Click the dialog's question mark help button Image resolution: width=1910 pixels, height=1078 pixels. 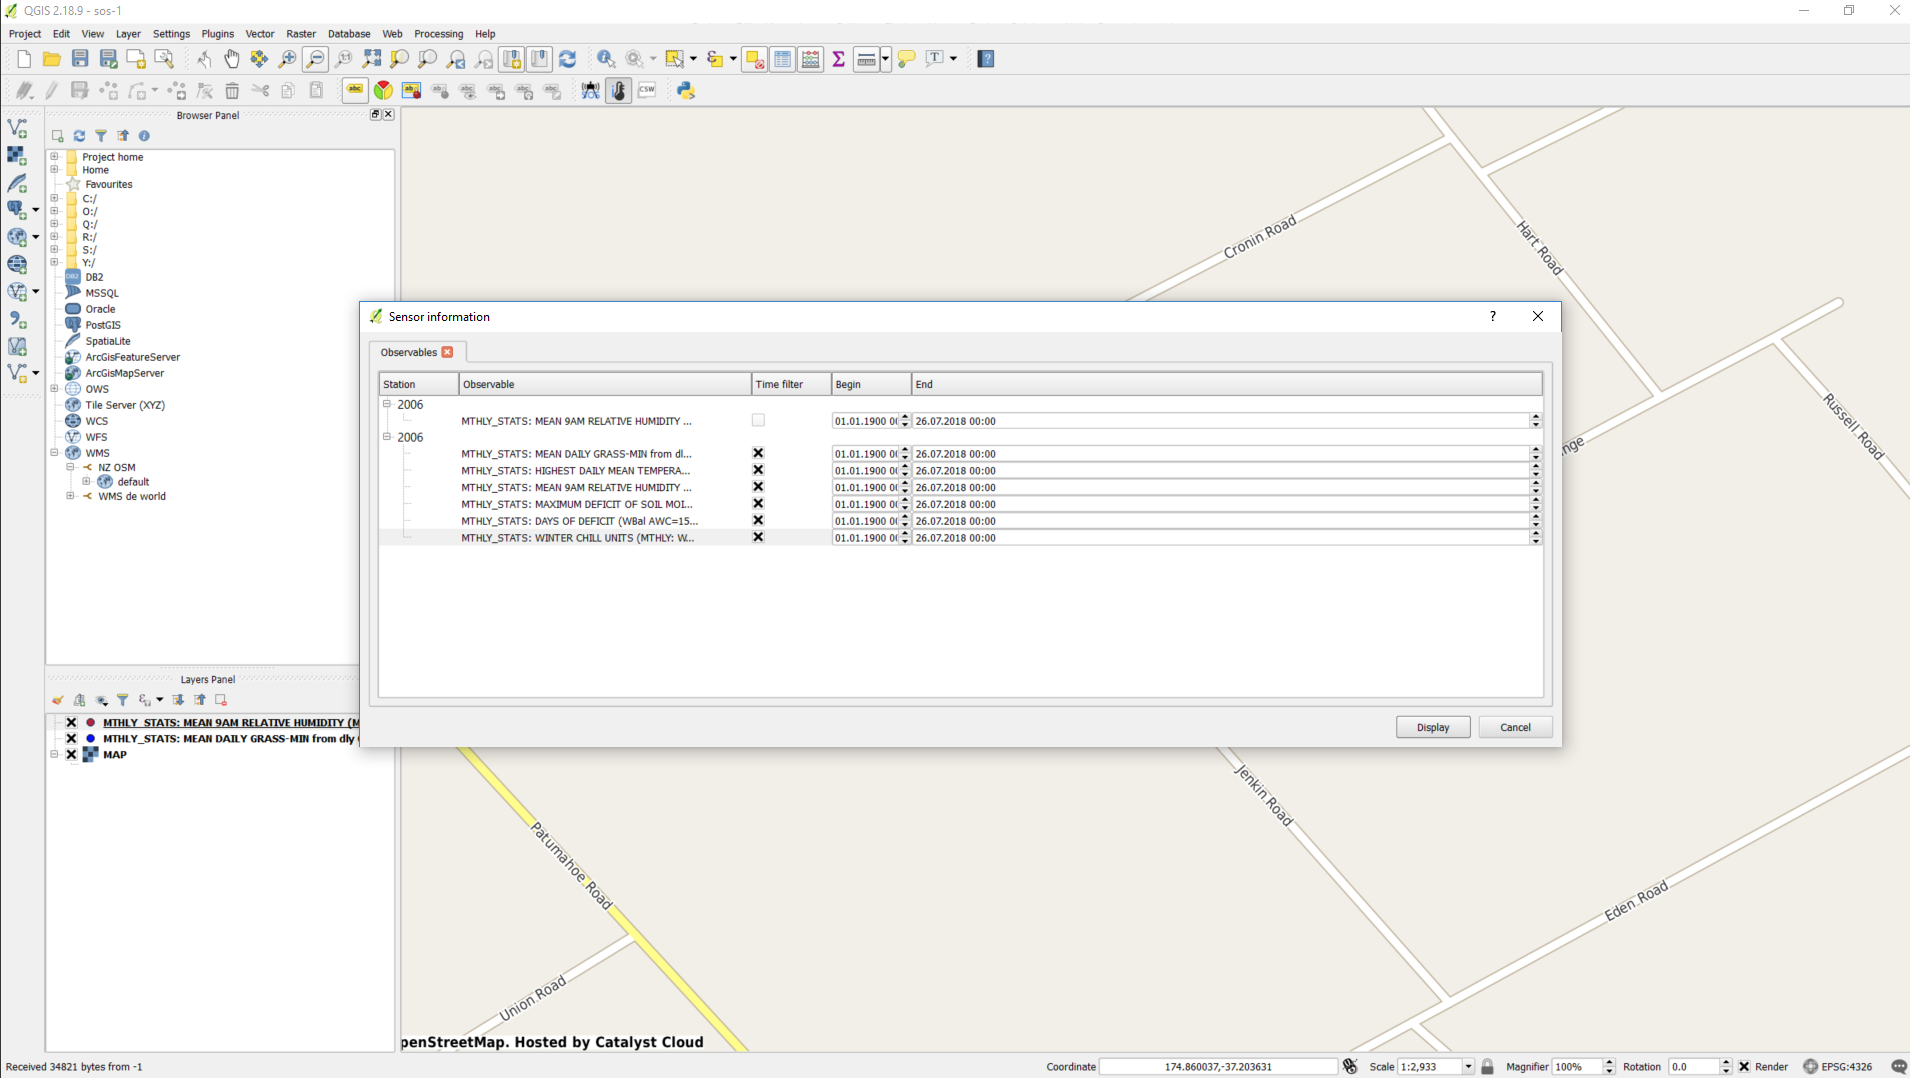(1493, 316)
